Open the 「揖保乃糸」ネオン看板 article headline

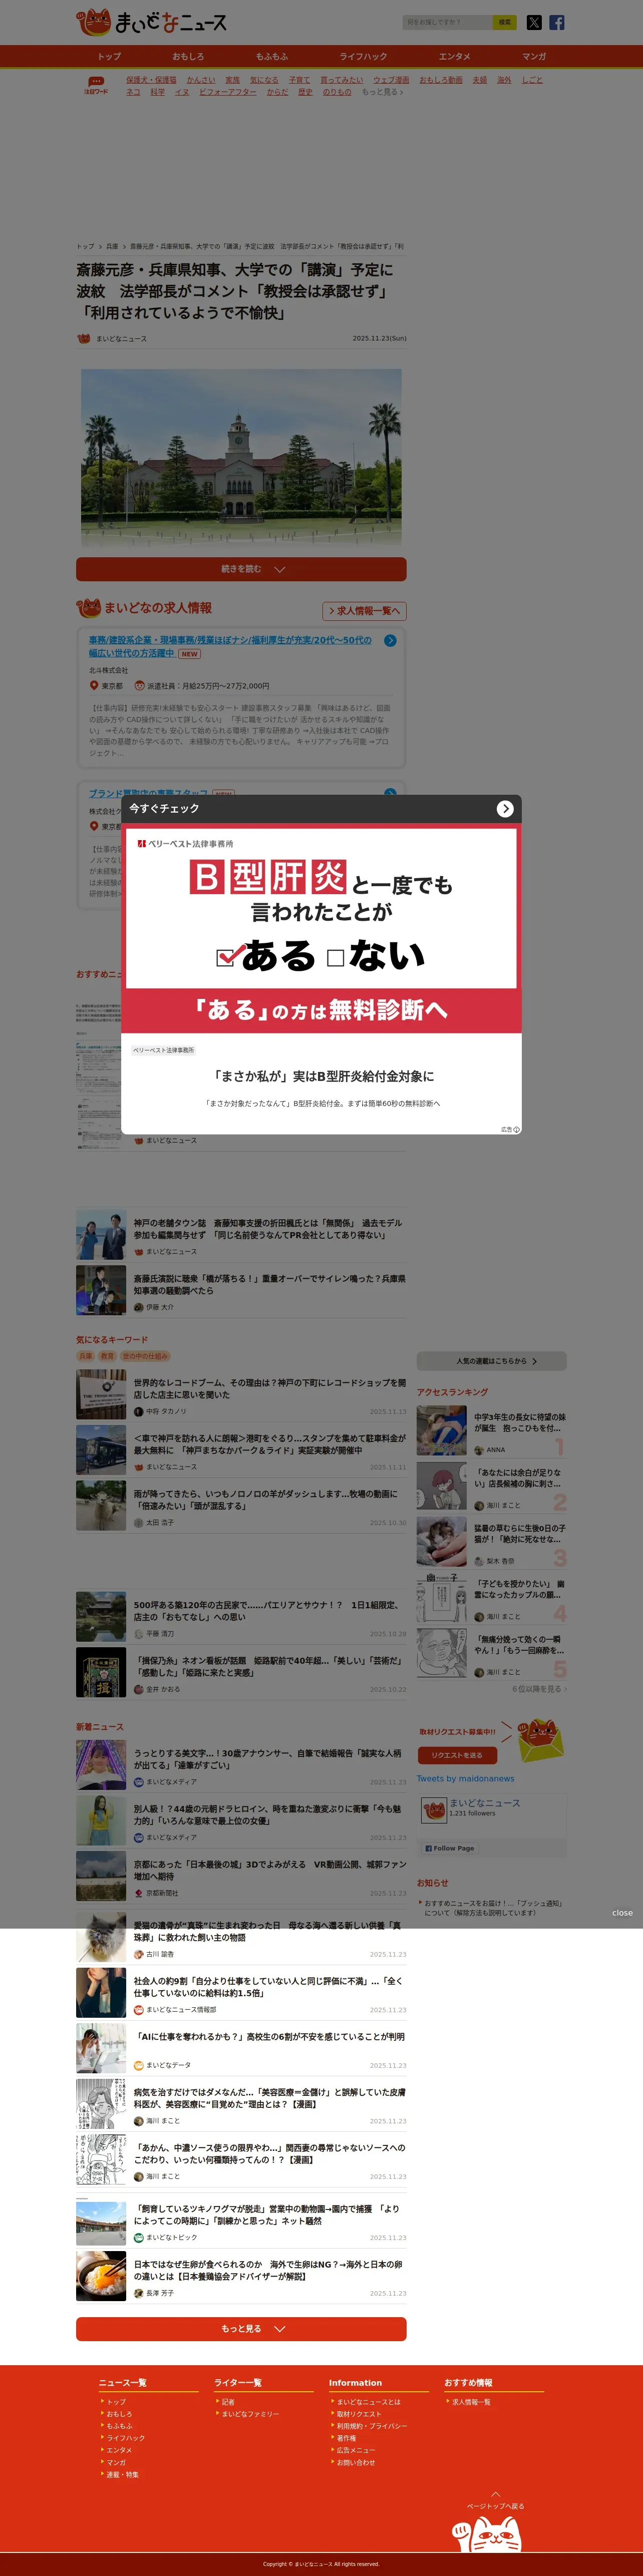[267, 1666]
